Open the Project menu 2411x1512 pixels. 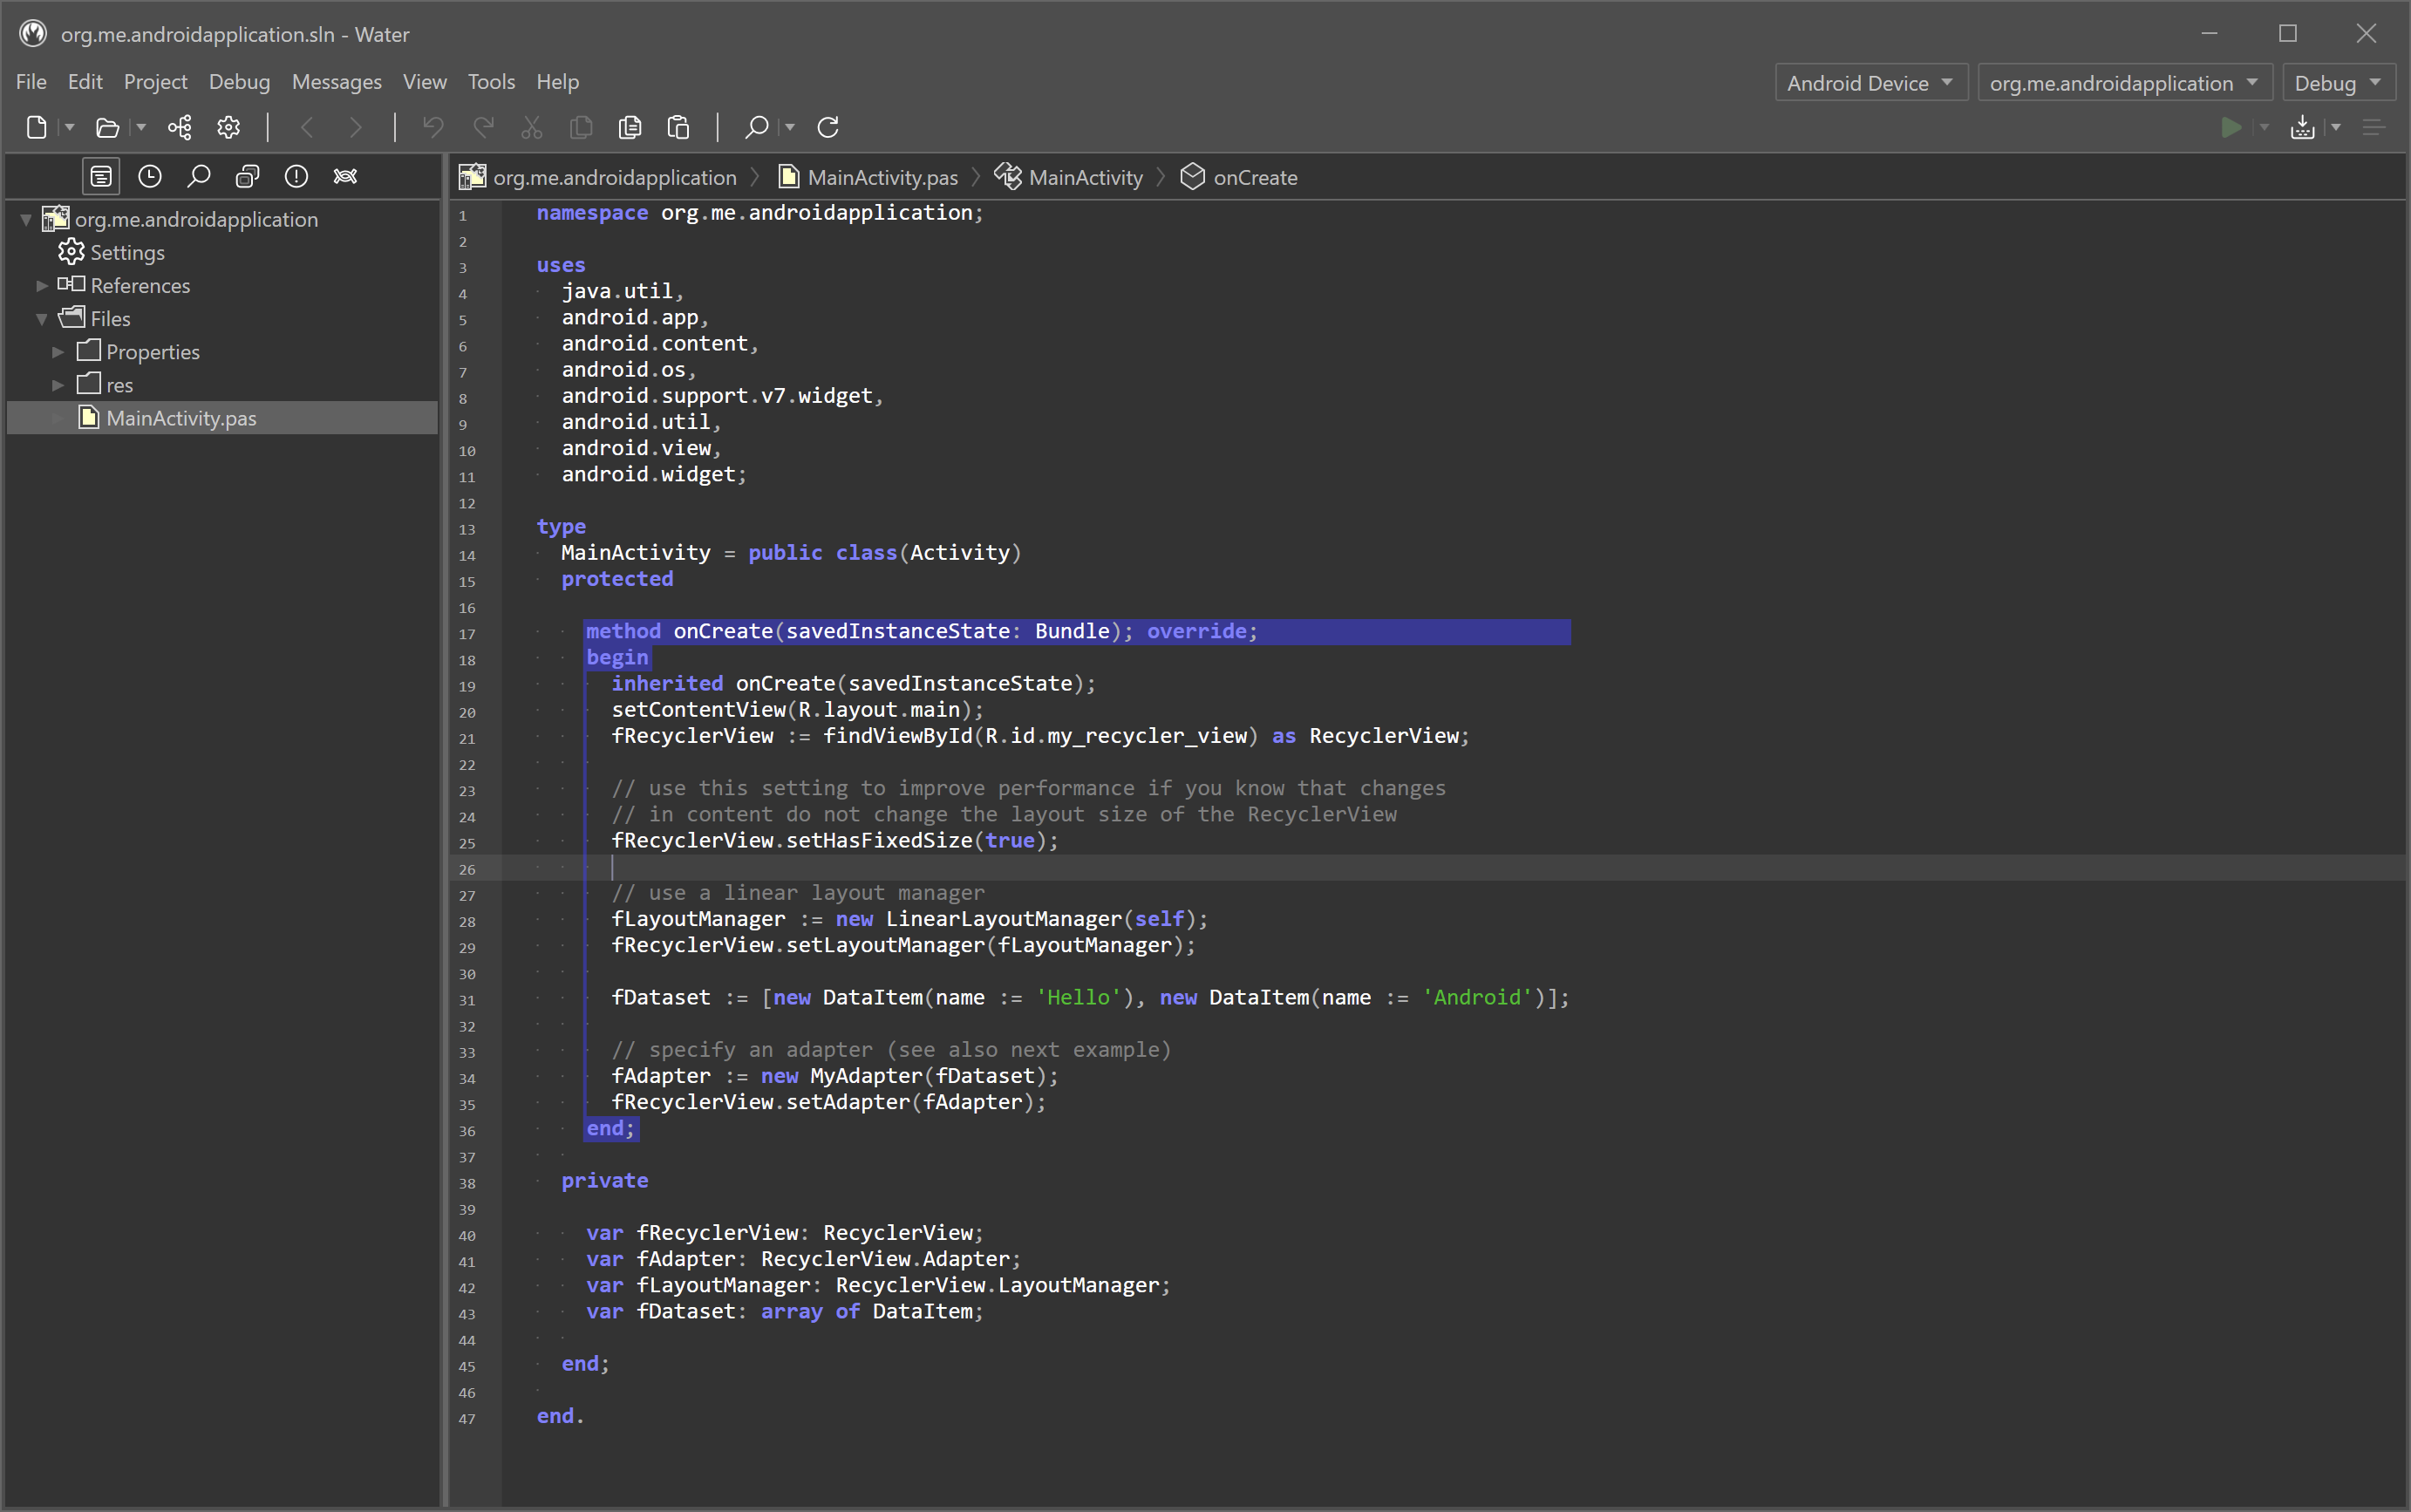[x=155, y=82]
